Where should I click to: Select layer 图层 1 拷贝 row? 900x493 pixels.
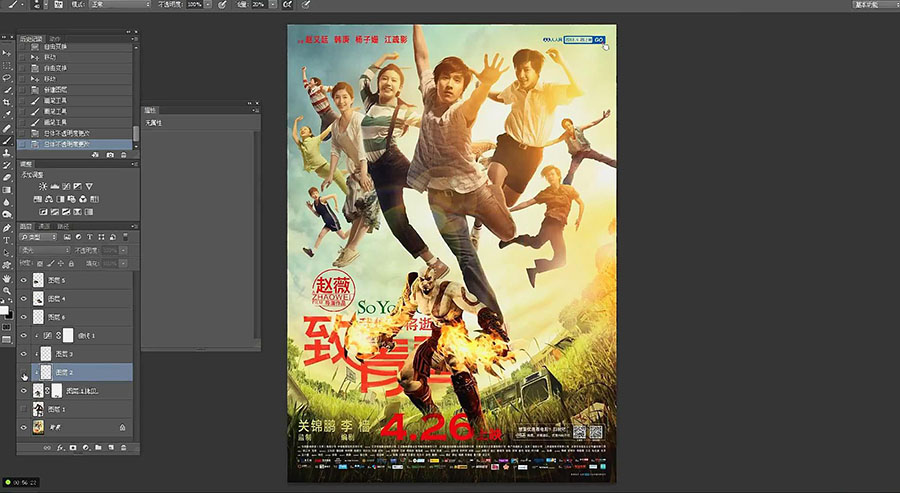(75, 391)
